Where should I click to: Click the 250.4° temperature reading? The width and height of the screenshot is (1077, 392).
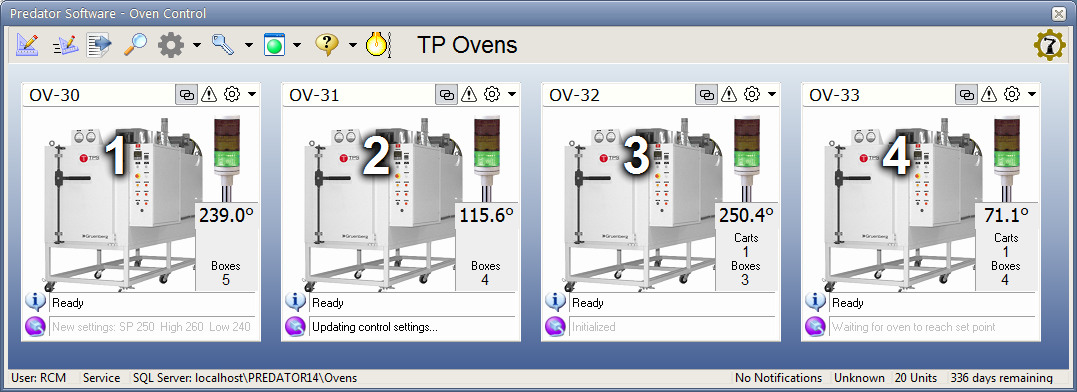coord(747,216)
